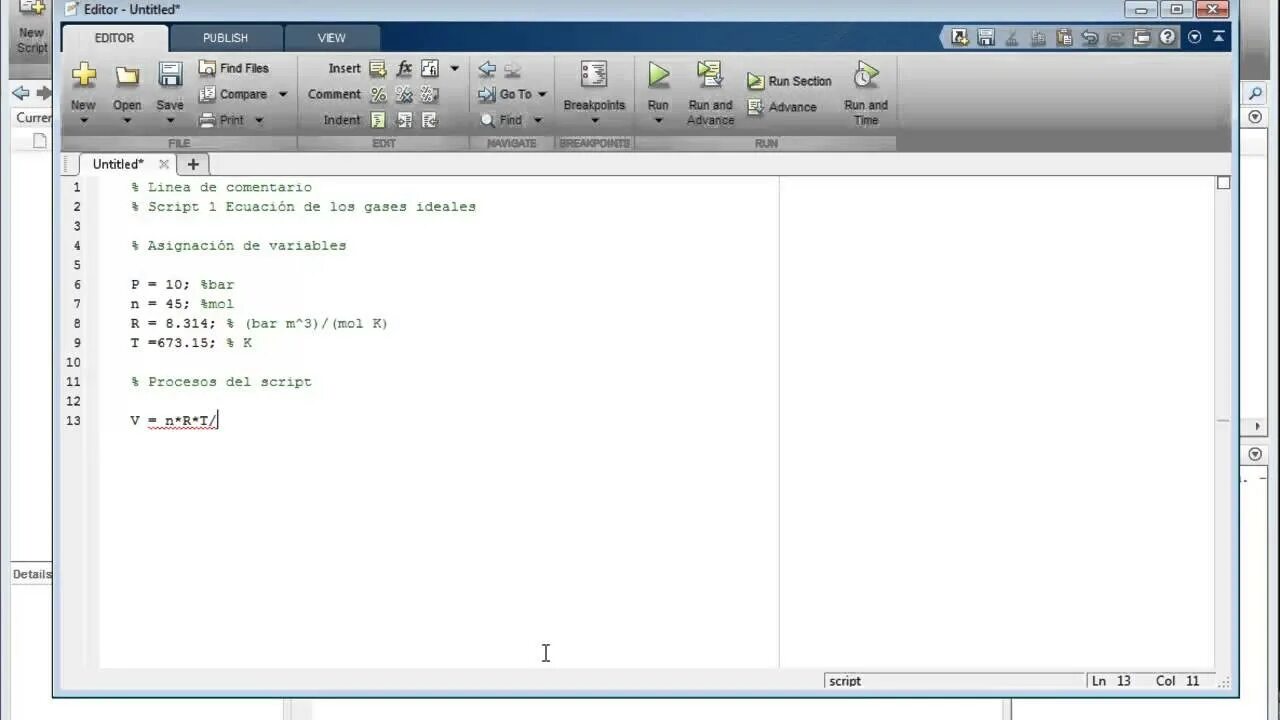Image resolution: width=1280 pixels, height=720 pixels.
Task: Switch to the PUBLISH tab
Action: (x=225, y=38)
